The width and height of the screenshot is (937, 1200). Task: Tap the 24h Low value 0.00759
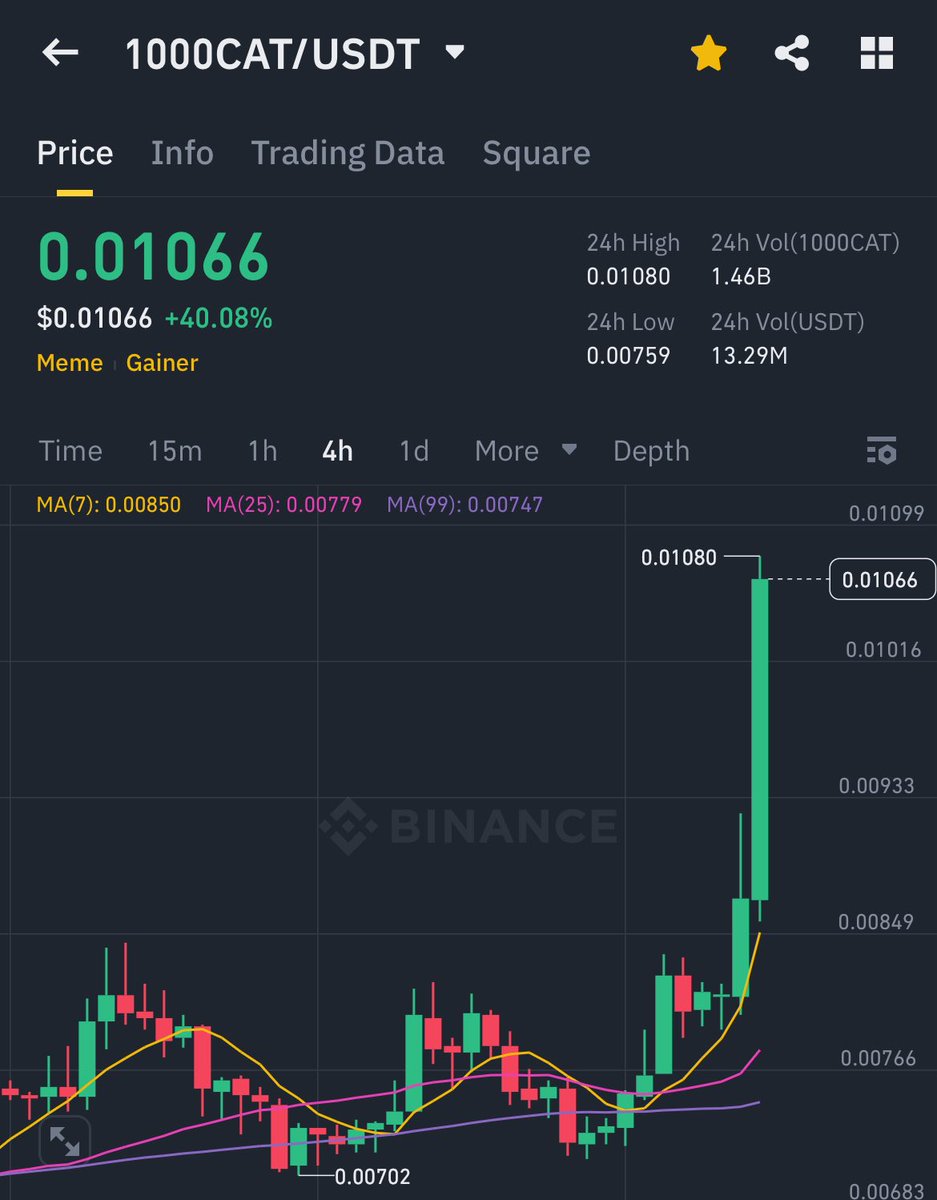point(628,355)
